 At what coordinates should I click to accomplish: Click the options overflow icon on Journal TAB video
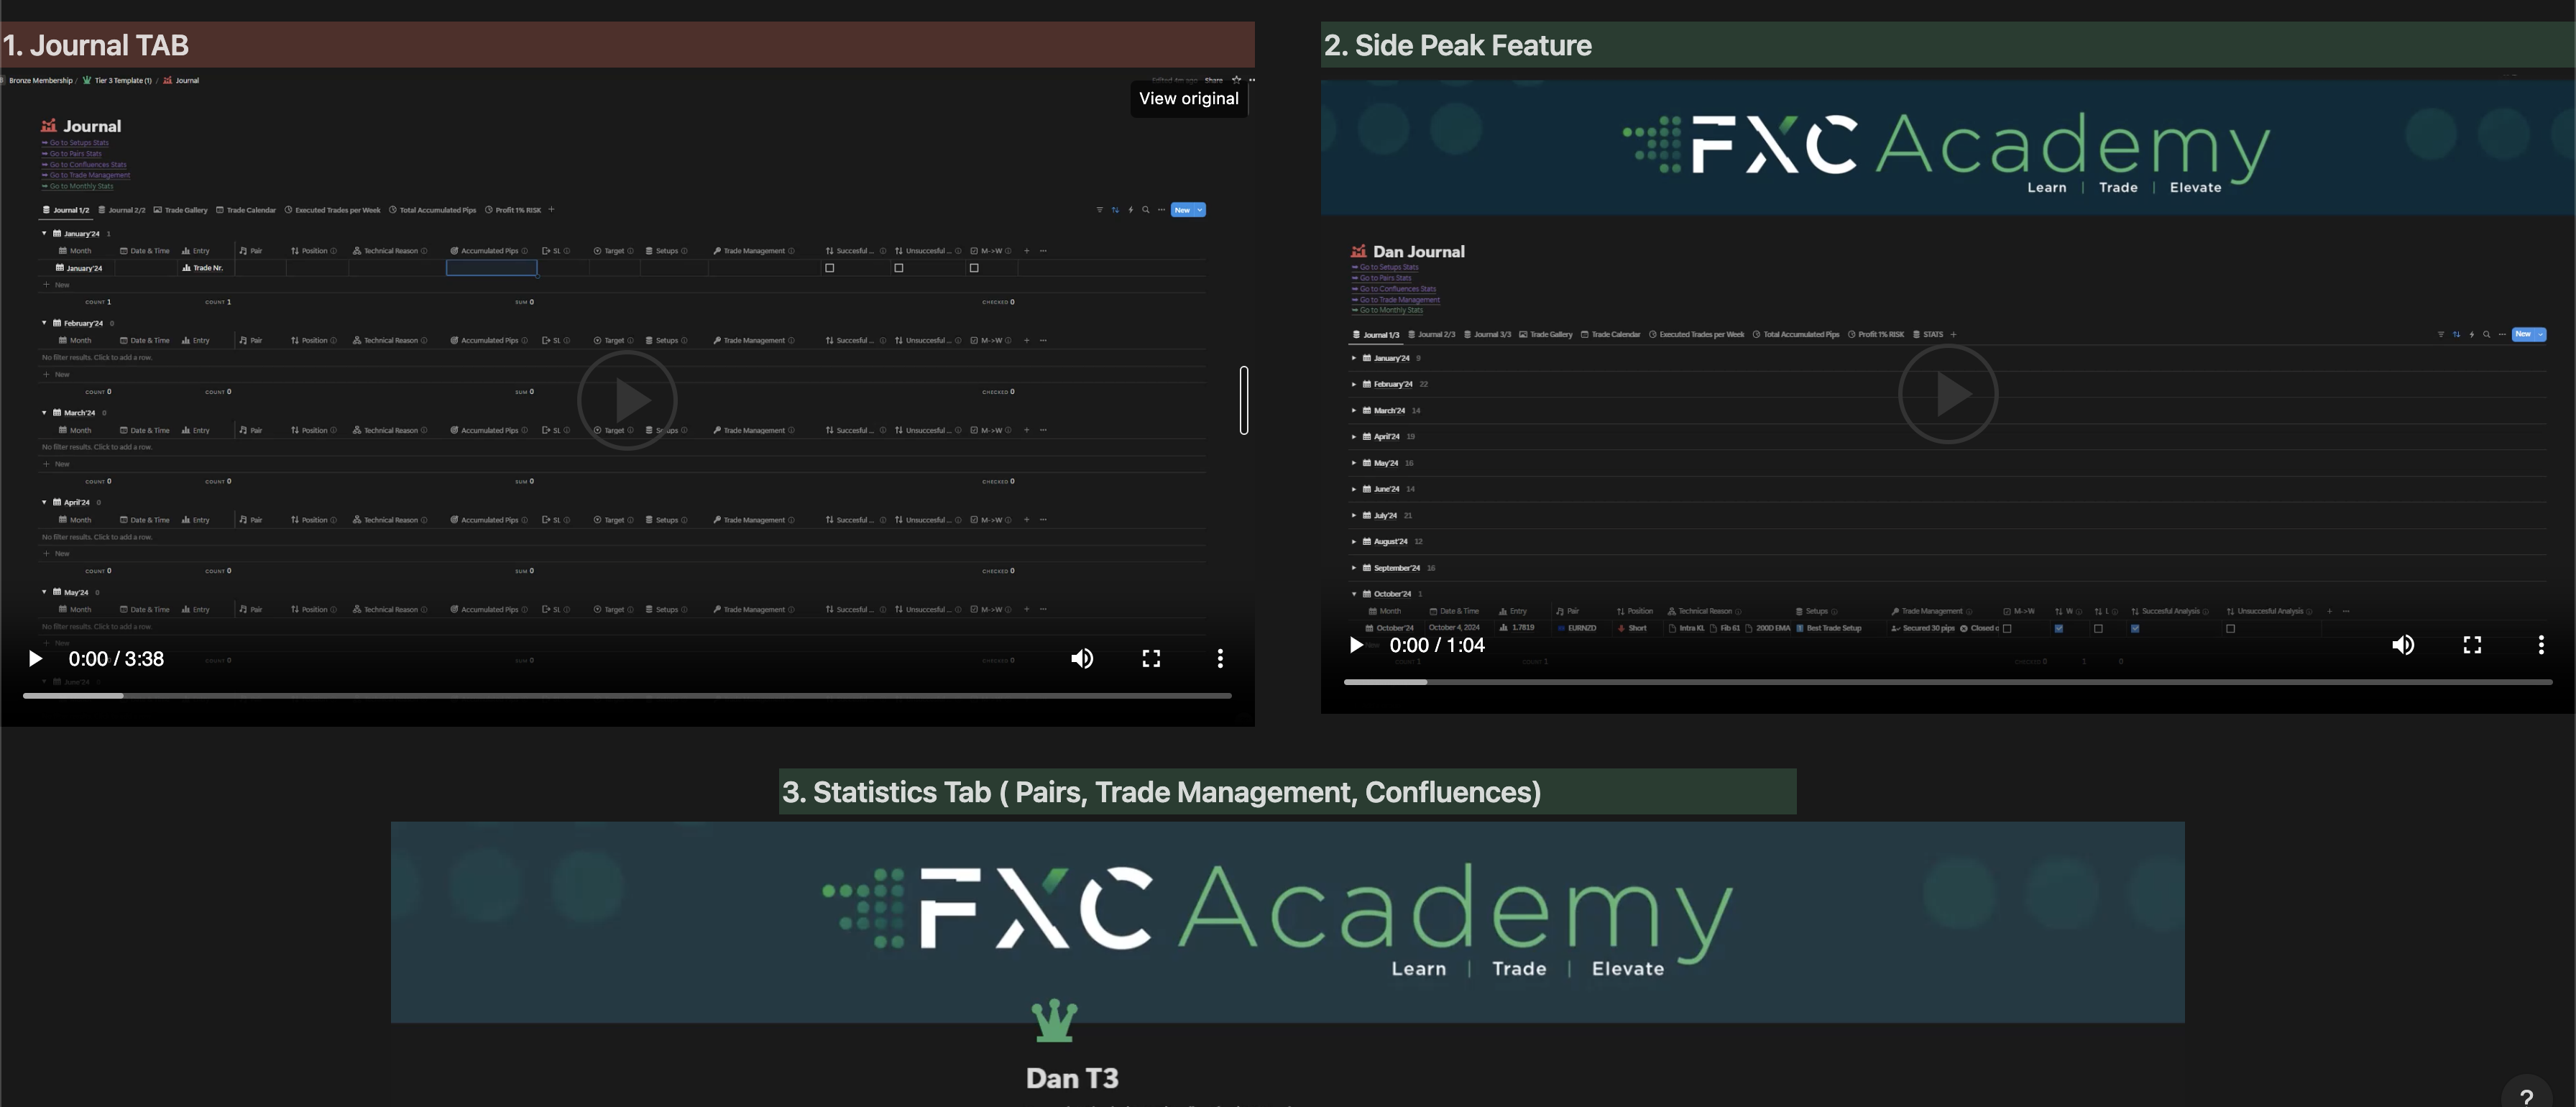pyautogui.click(x=1219, y=658)
